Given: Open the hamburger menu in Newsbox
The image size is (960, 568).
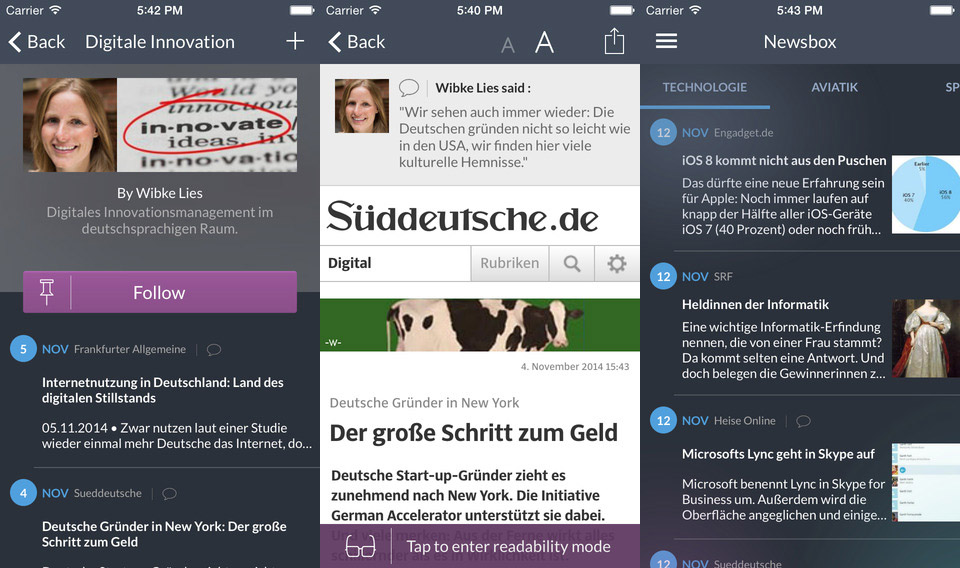Looking at the screenshot, I should point(666,41).
